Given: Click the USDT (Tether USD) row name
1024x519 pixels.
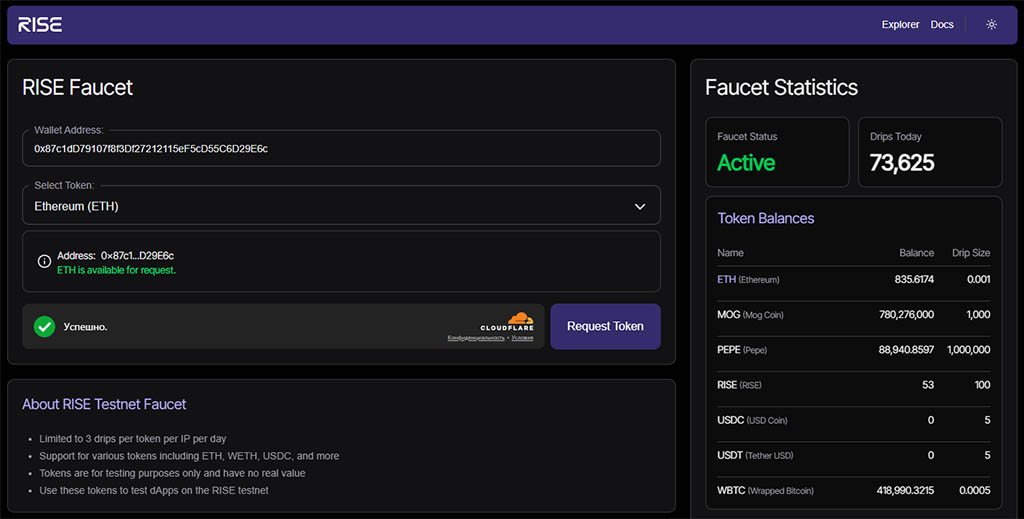Looking at the screenshot, I should point(755,456).
